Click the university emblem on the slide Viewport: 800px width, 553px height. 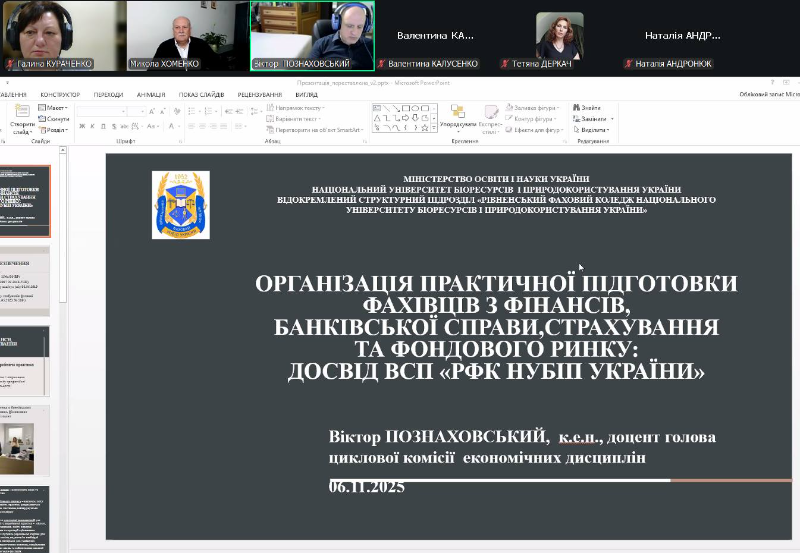click(x=181, y=205)
